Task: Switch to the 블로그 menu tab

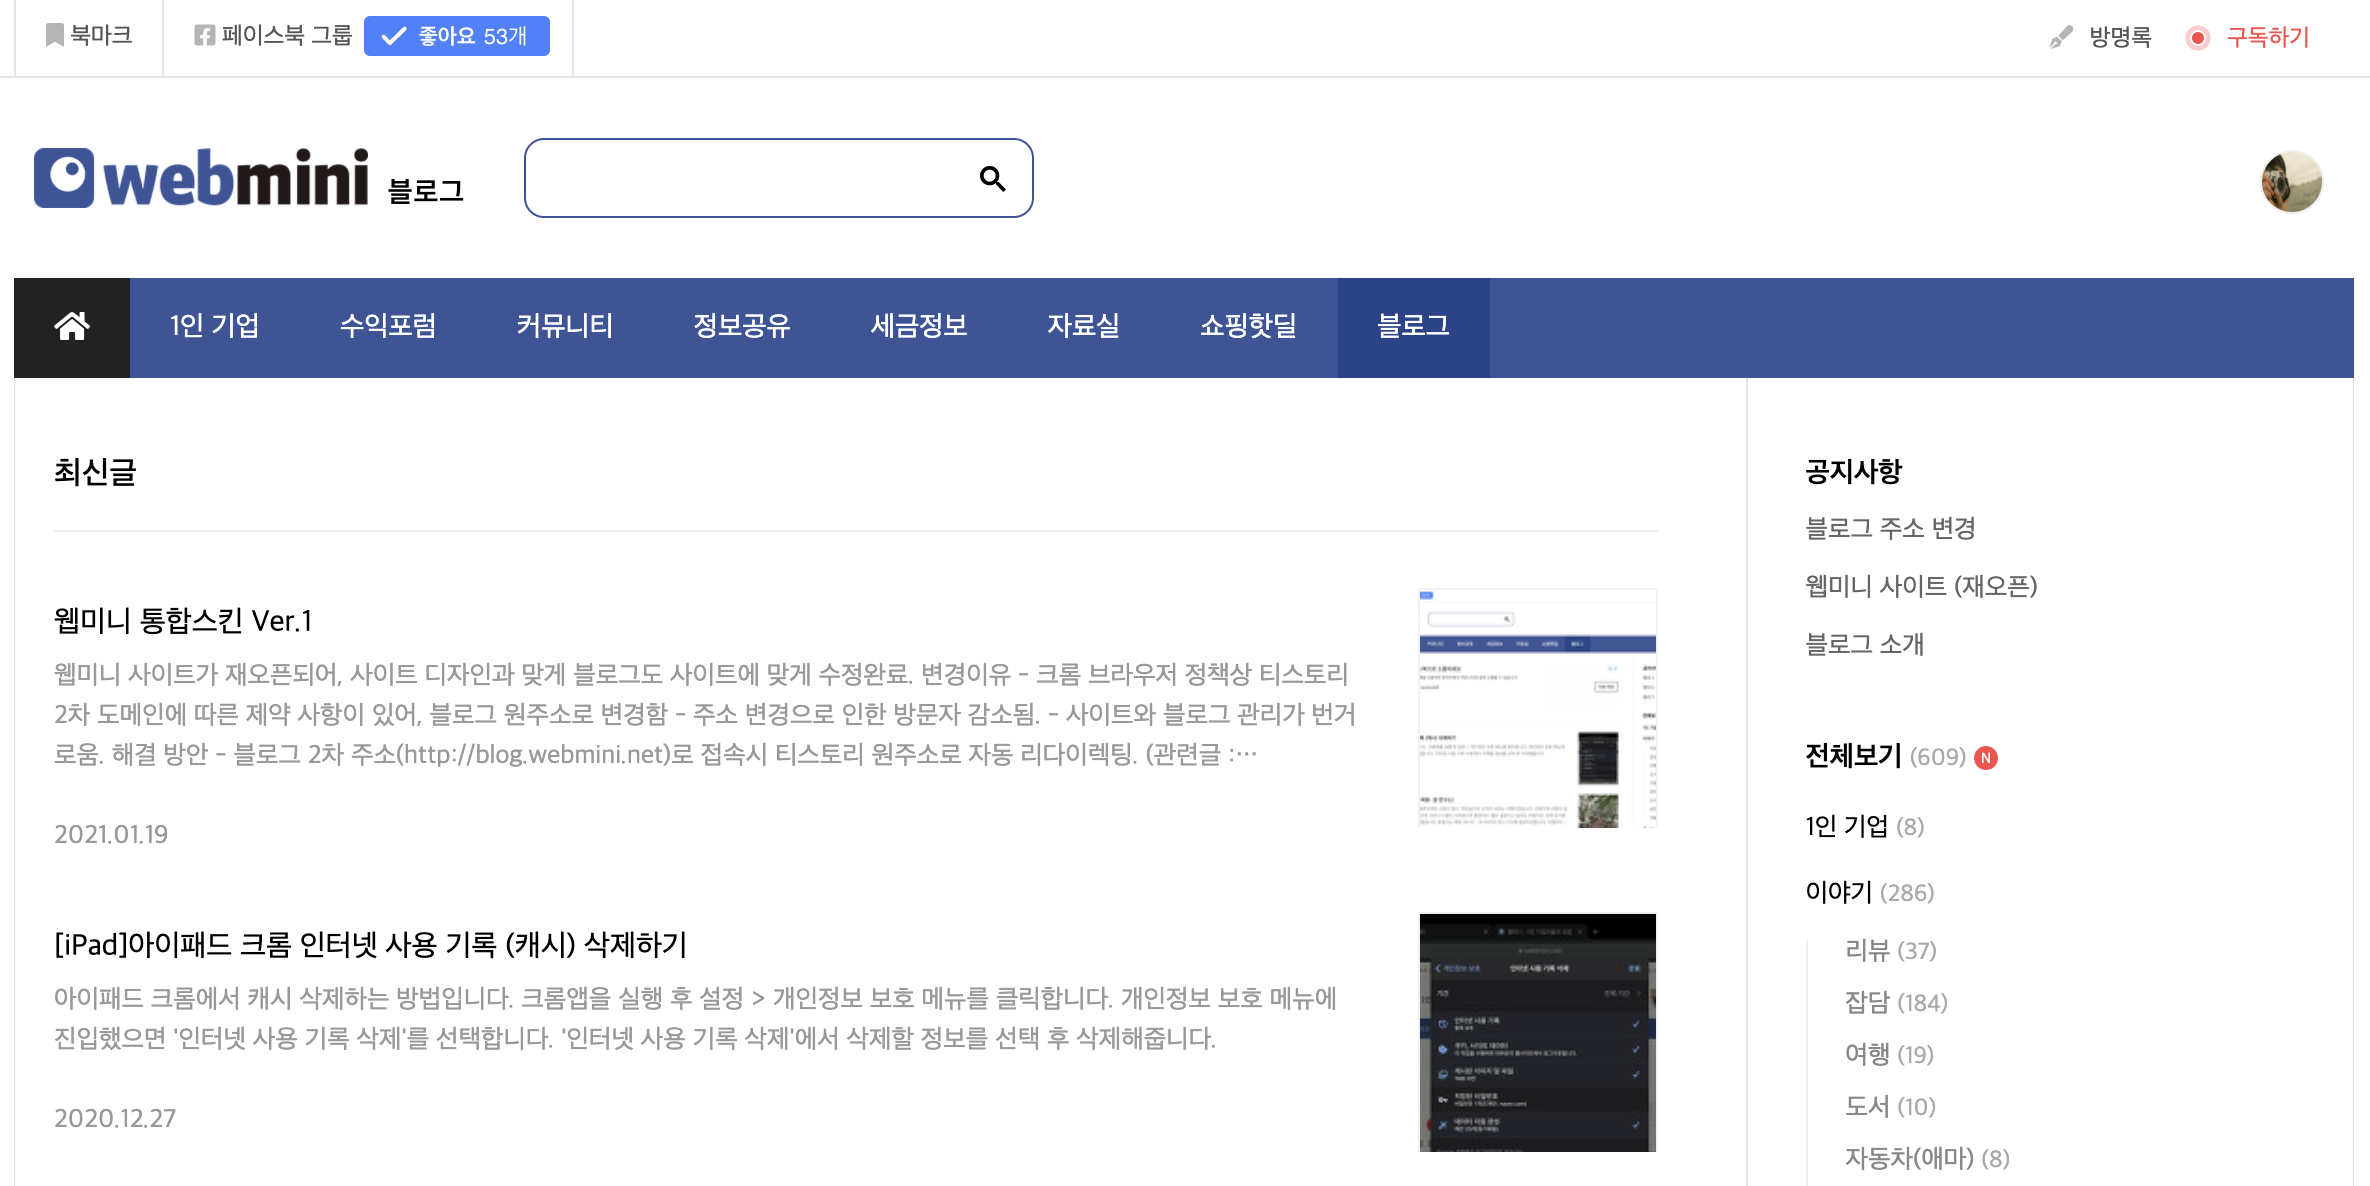Action: (x=1413, y=326)
